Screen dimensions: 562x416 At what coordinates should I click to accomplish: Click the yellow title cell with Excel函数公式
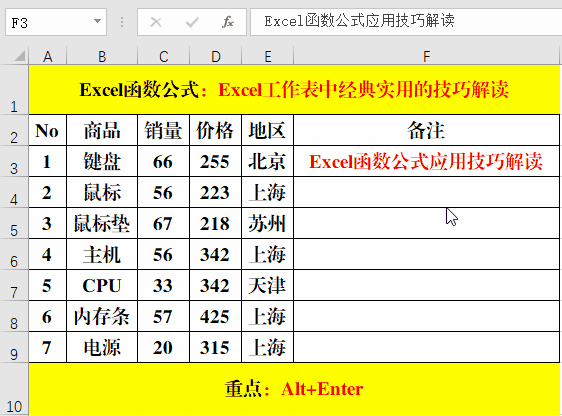pos(294,90)
